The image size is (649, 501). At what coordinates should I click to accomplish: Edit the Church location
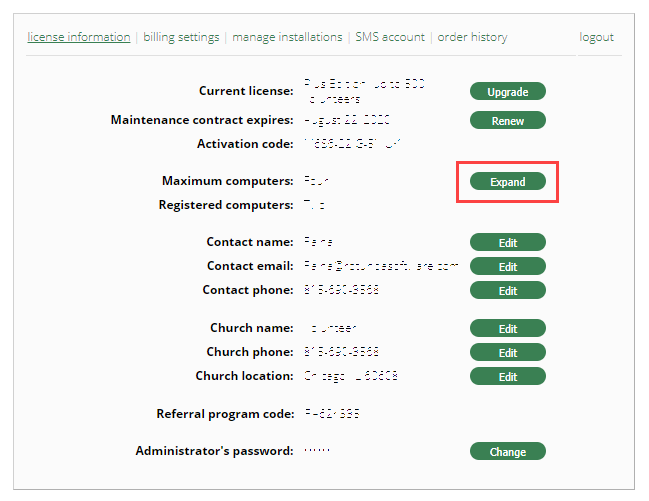[507, 377]
